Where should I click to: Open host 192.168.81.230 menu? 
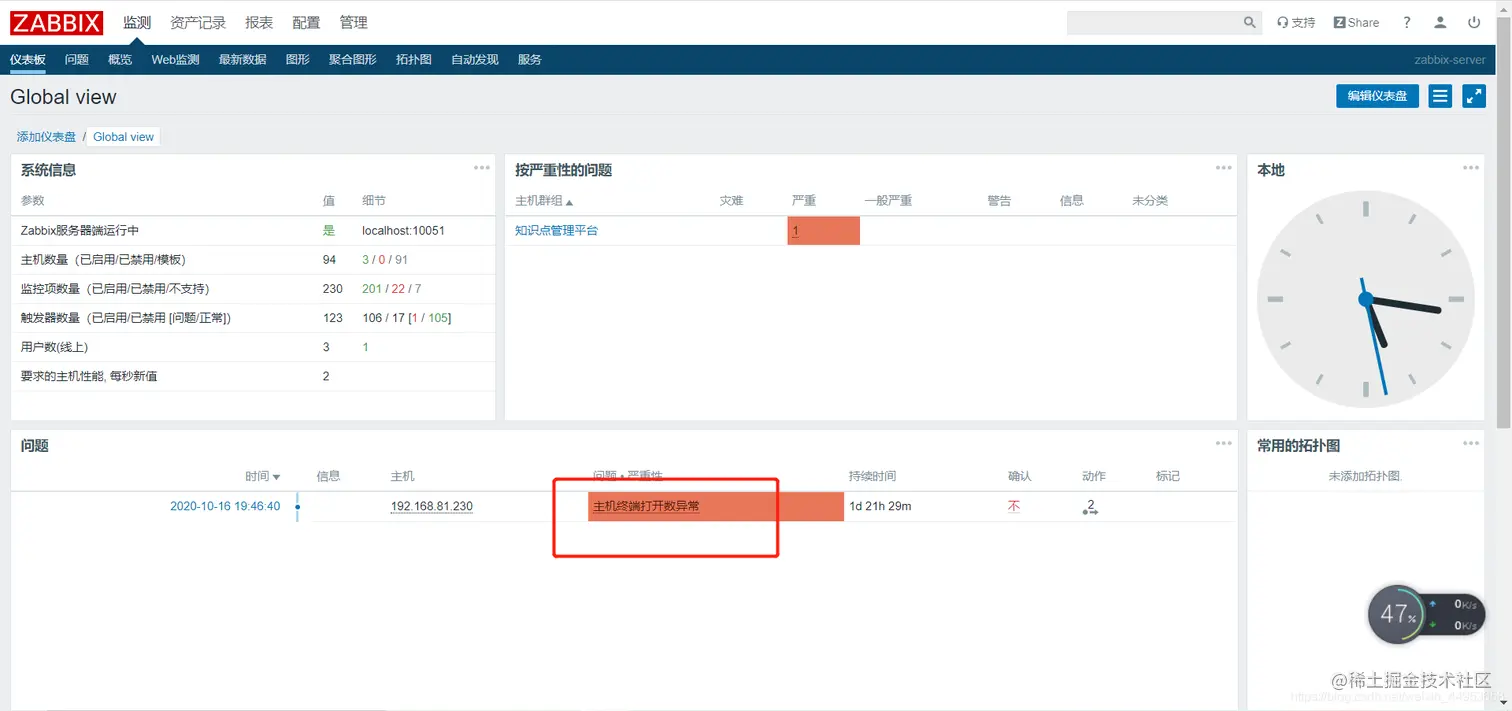coord(431,507)
